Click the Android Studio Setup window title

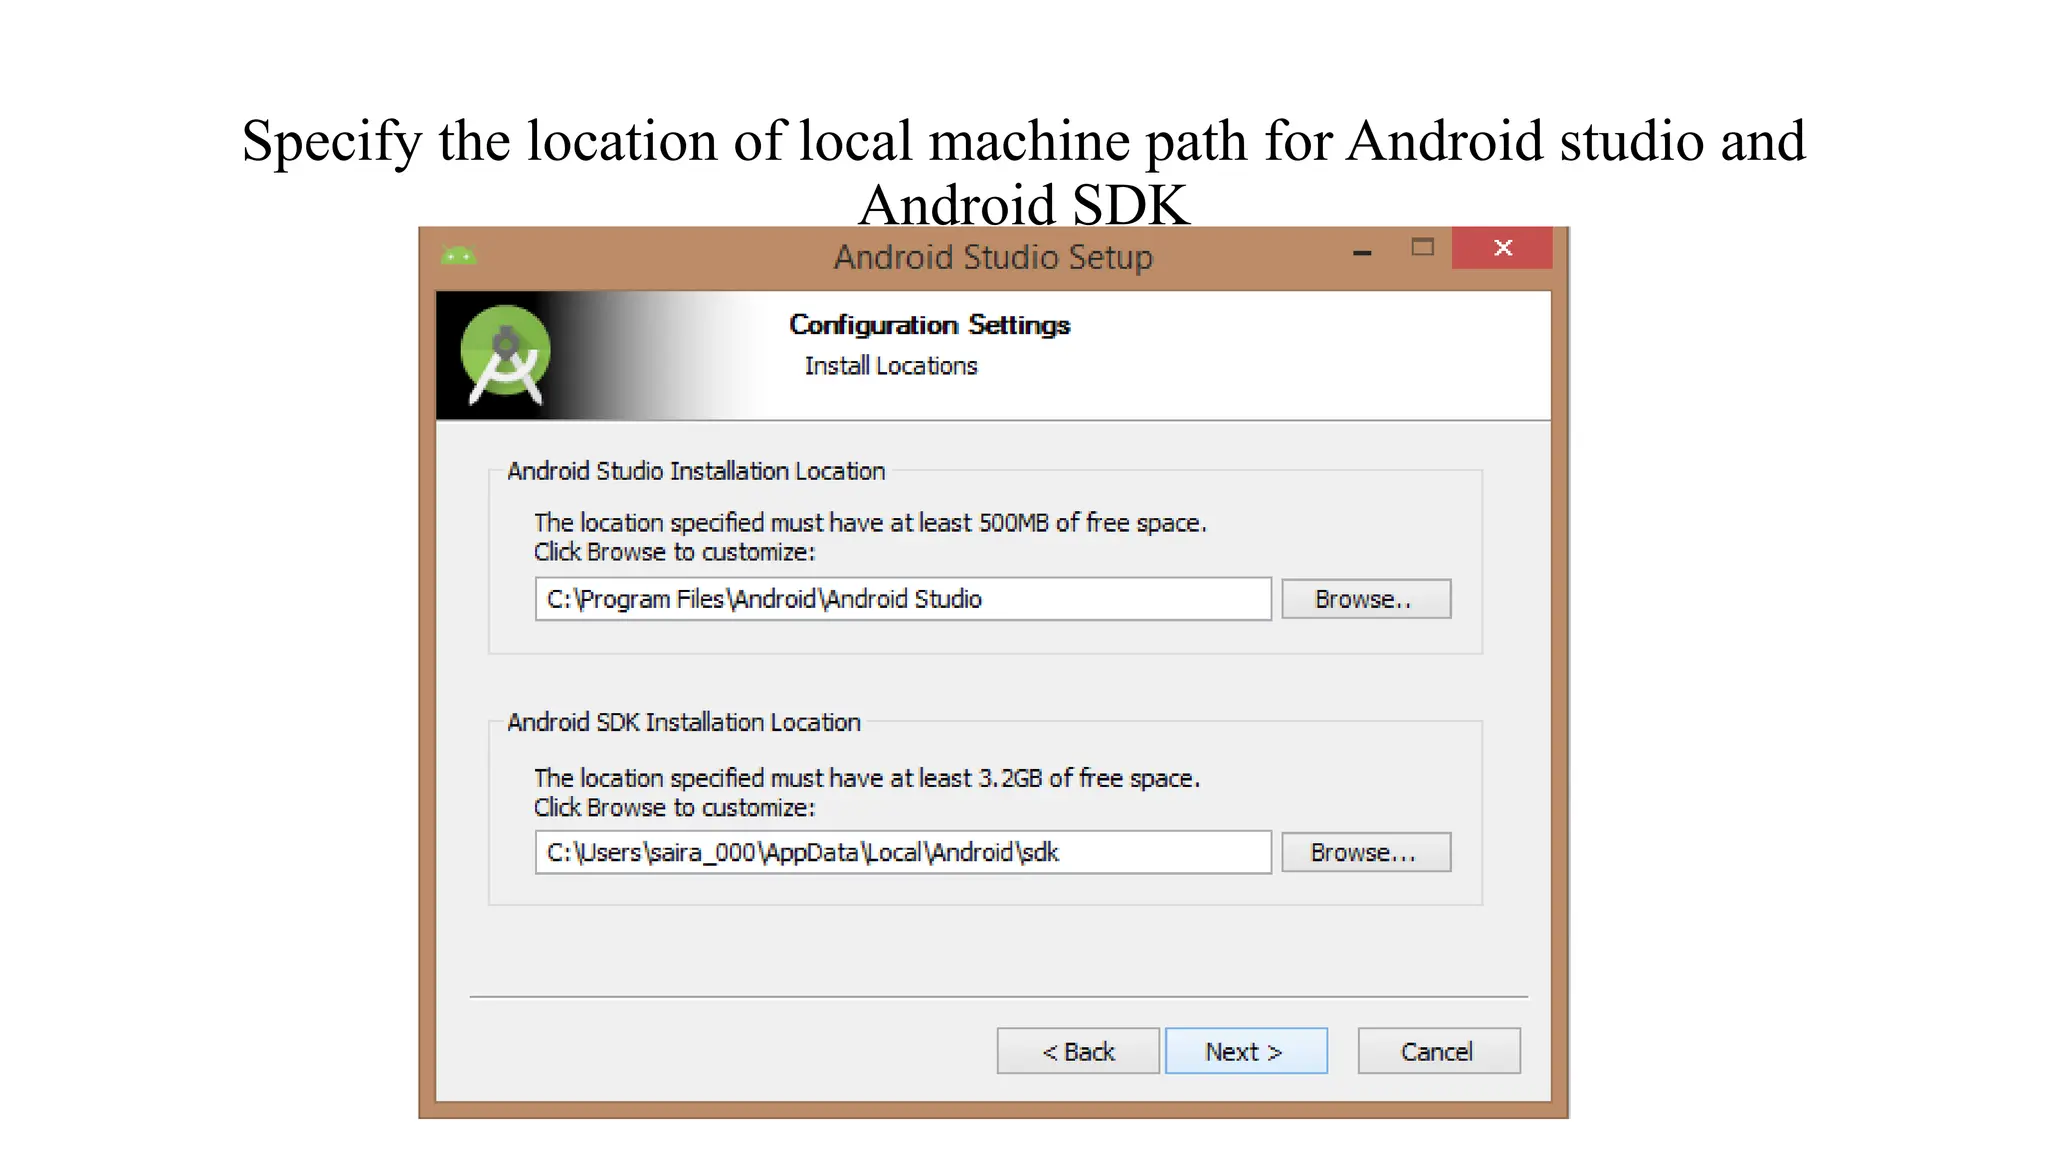tap(993, 257)
